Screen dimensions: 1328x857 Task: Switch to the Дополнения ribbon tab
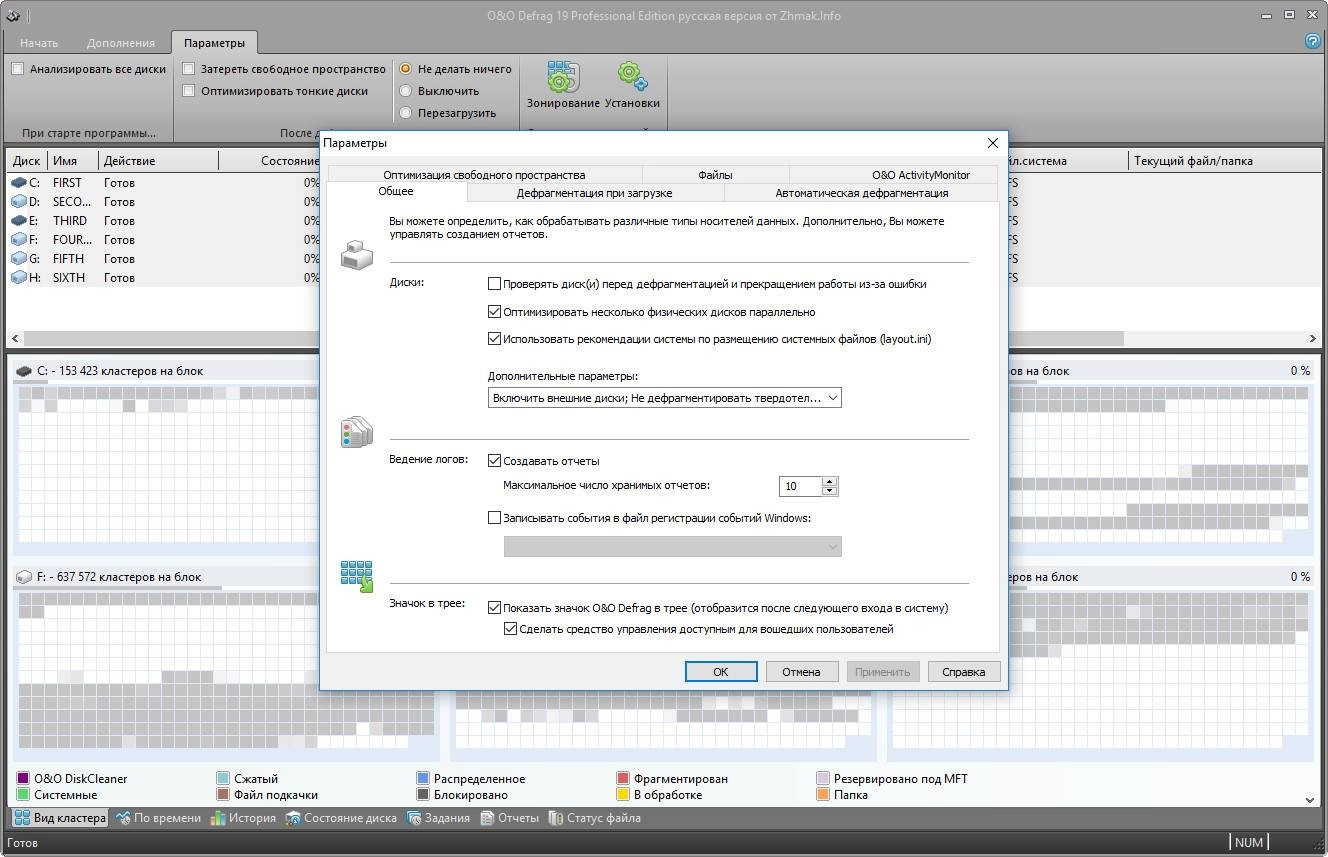(x=121, y=43)
